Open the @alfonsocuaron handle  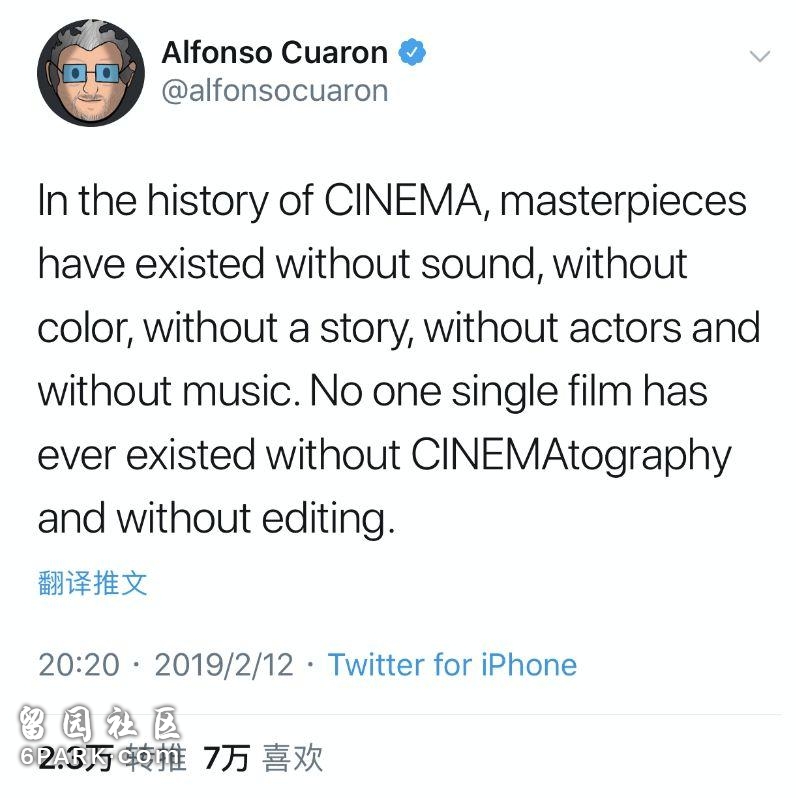coord(275,91)
